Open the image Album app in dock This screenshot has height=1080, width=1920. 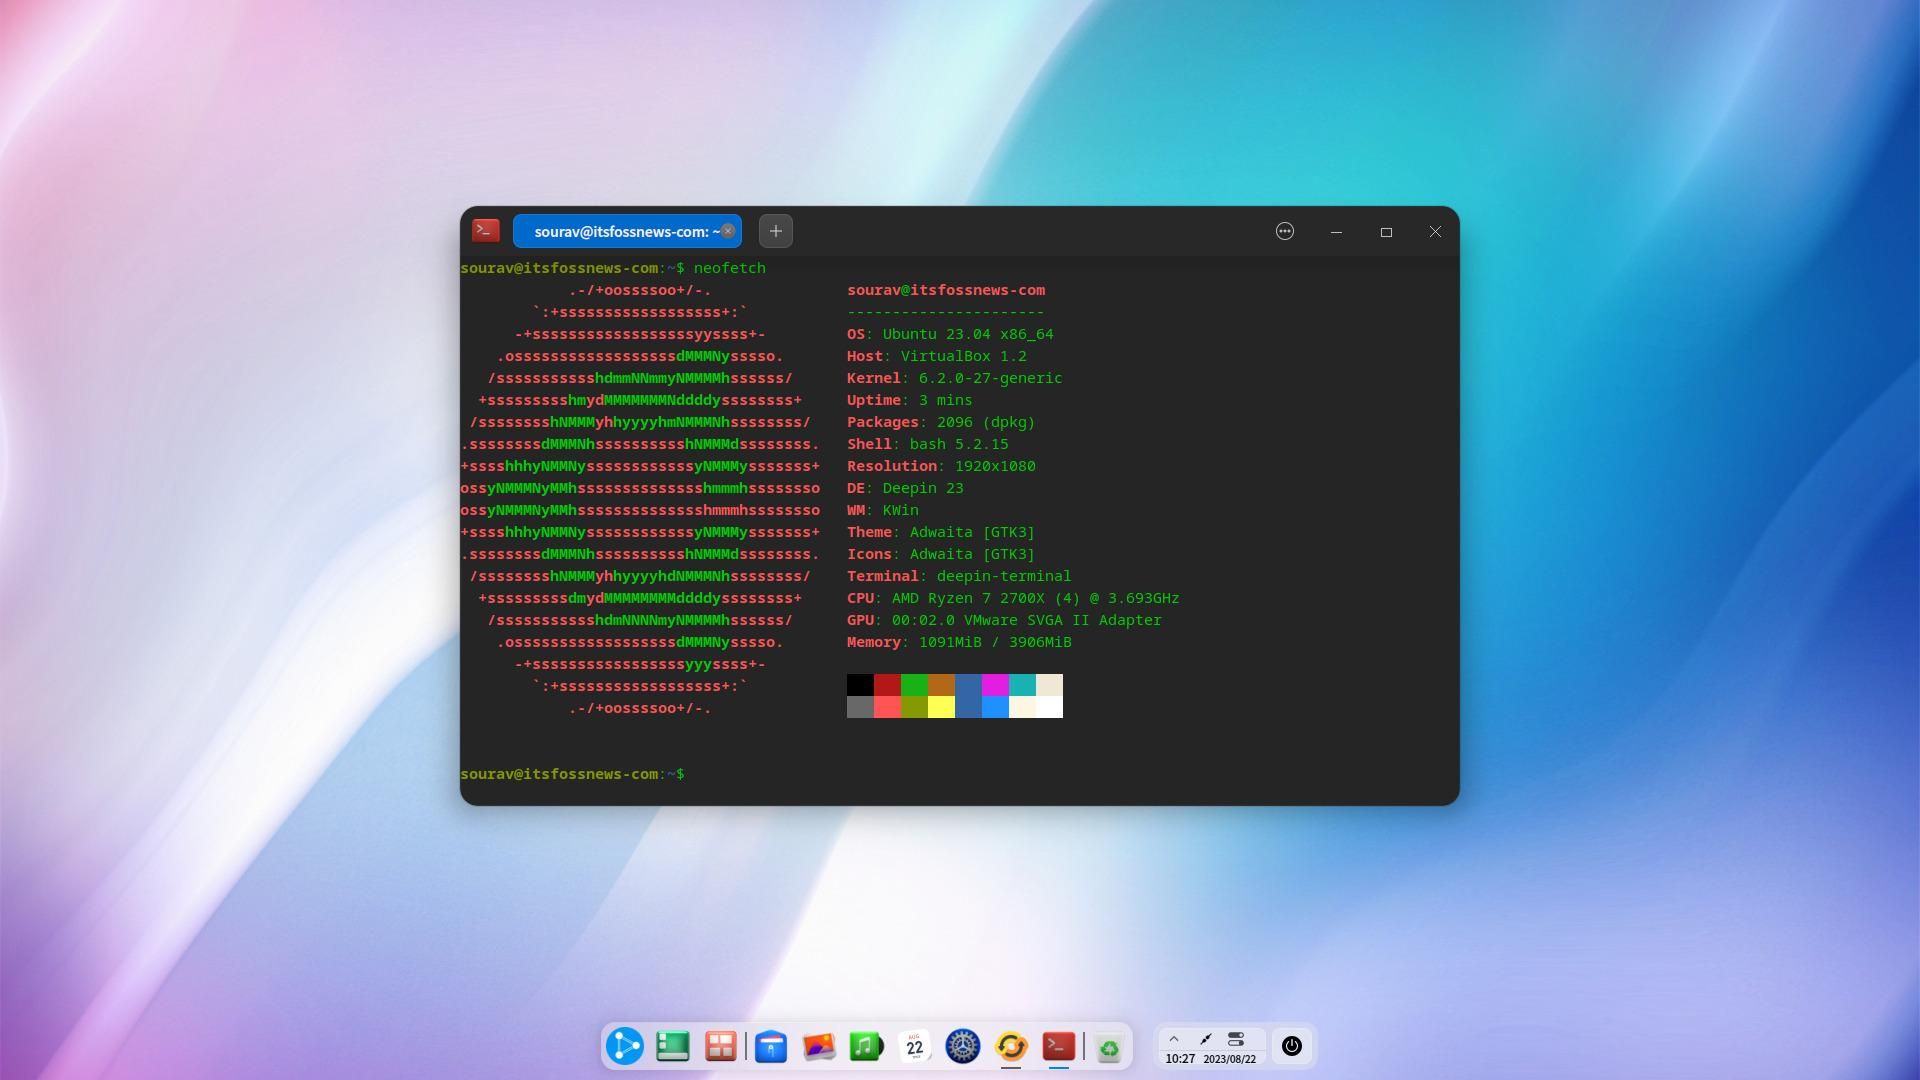(819, 1047)
